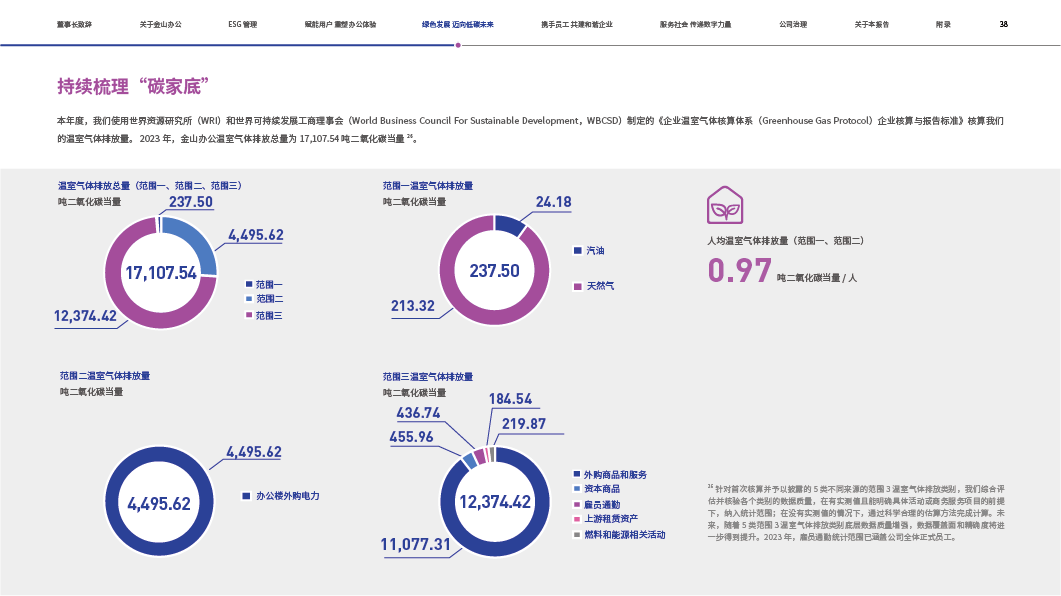Go to the 关于金山办公 section tab

tap(160, 24)
